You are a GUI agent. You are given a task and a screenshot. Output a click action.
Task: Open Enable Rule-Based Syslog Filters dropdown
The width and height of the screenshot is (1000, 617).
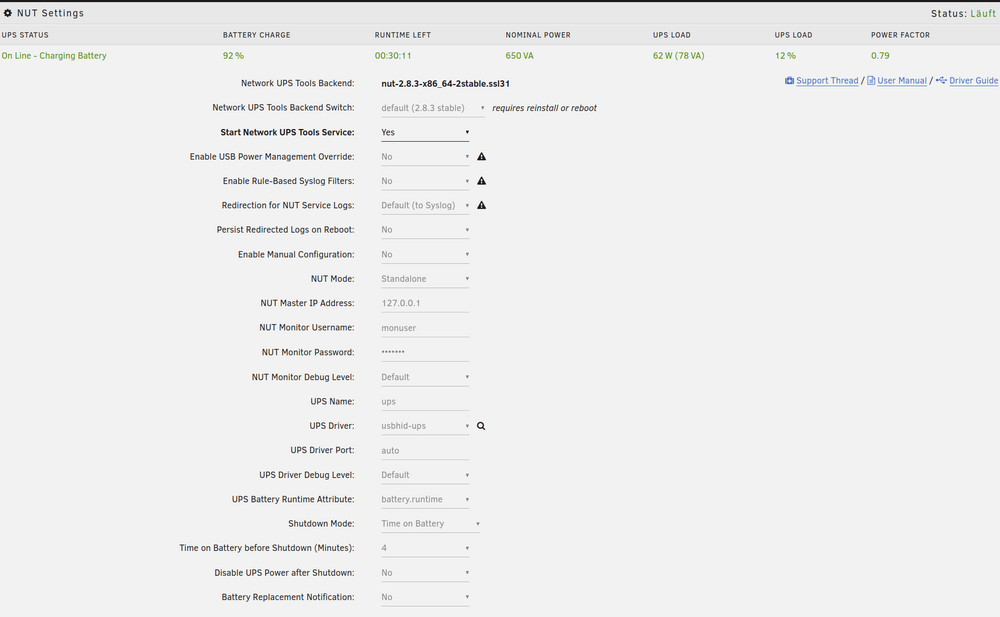425,181
